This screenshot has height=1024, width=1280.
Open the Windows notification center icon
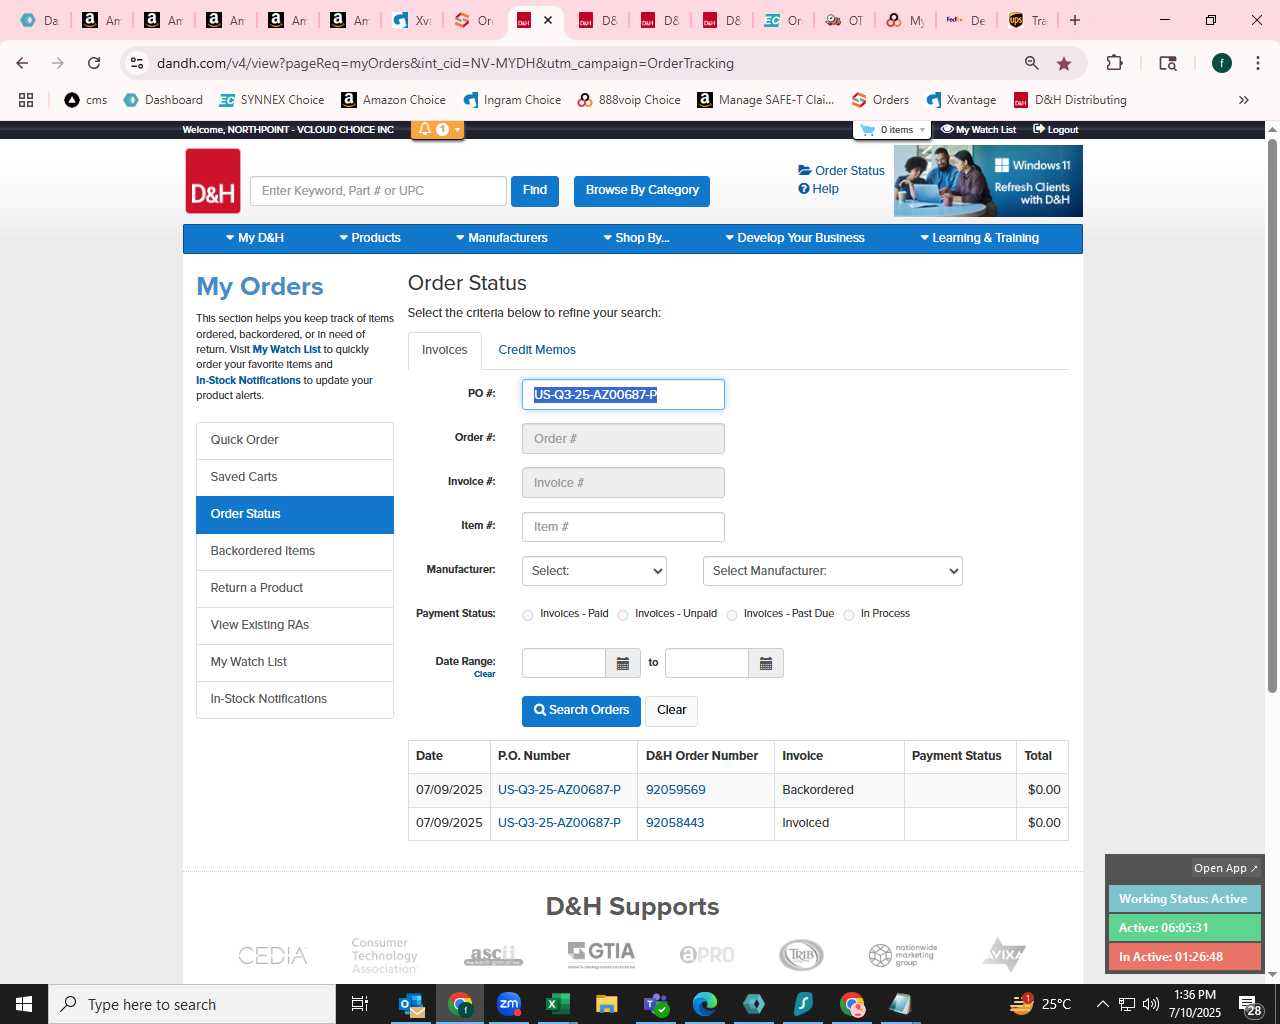coord(1251,1004)
